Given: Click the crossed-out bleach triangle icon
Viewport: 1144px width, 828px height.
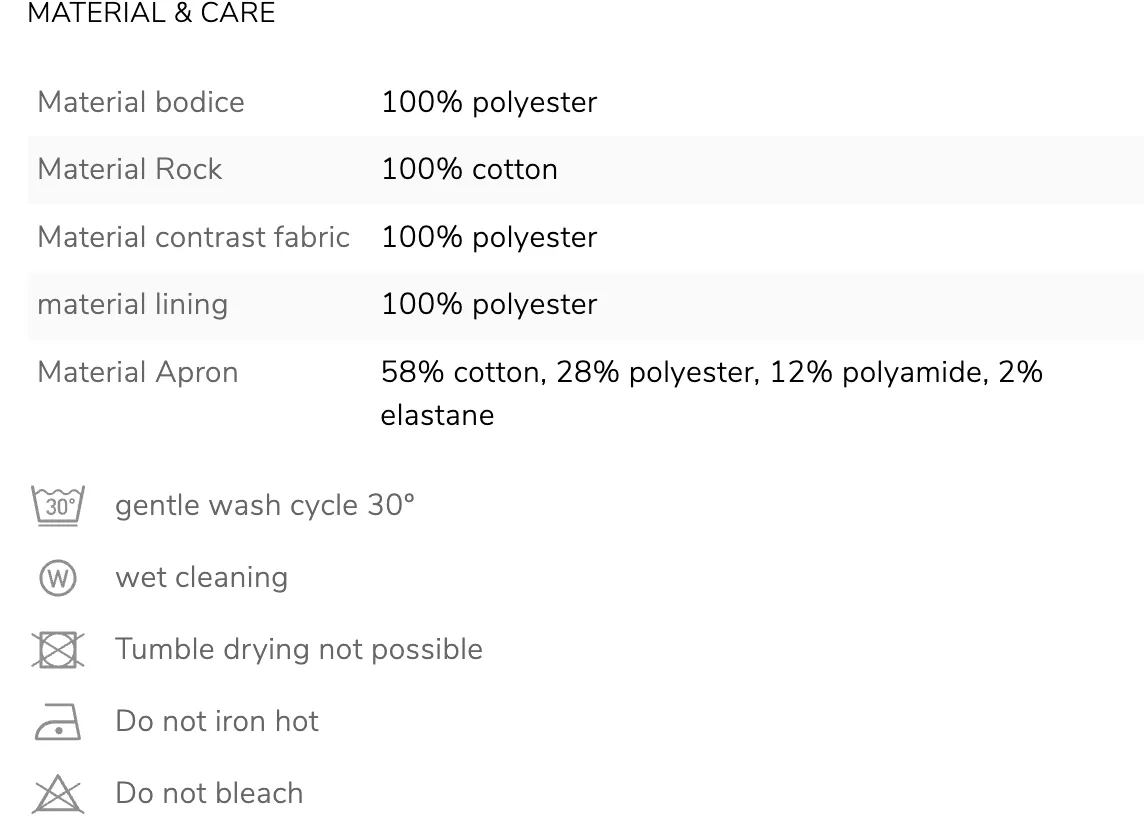Looking at the screenshot, I should (x=58, y=794).
